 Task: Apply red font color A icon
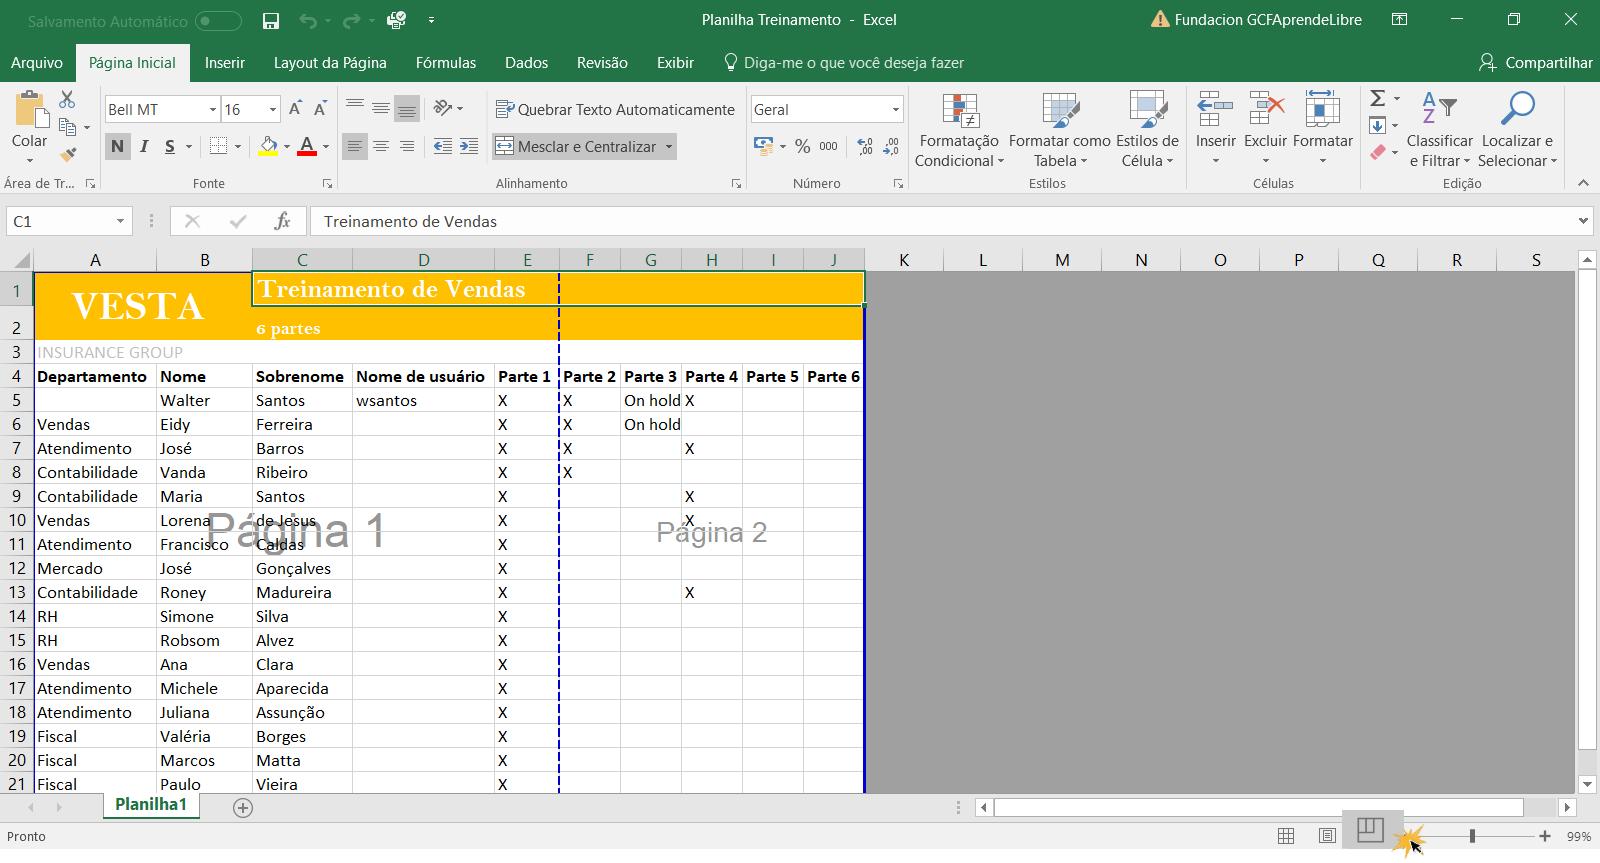[x=307, y=146]
